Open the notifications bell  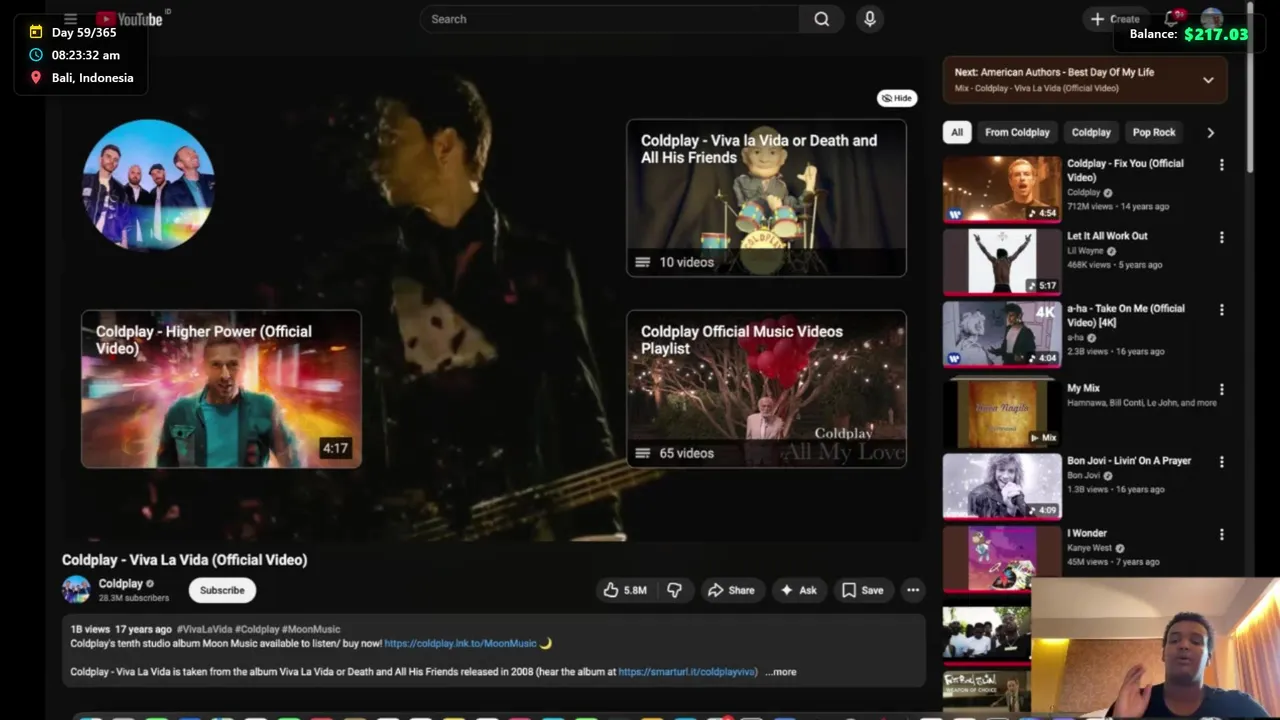pos(1172,19)
